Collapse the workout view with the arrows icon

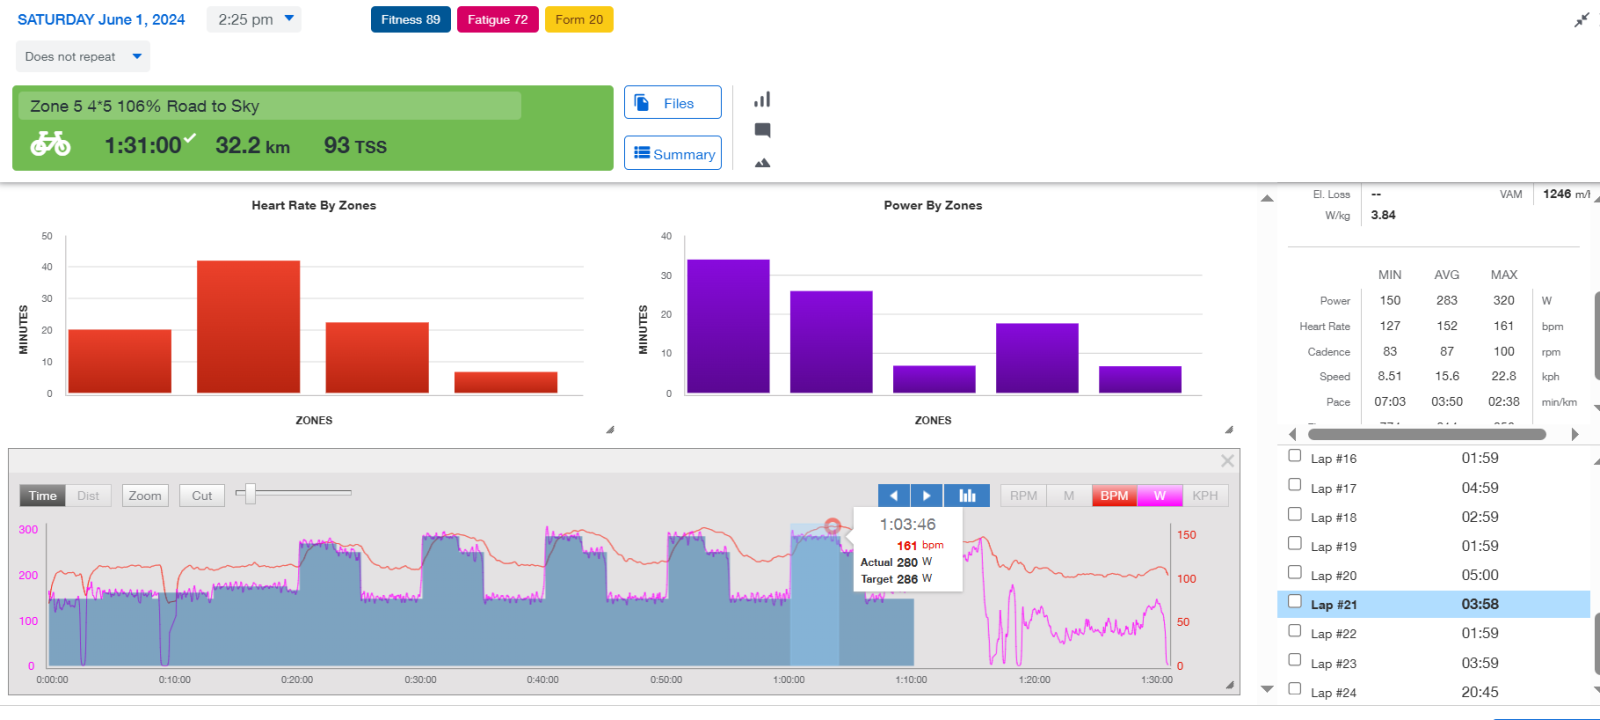(1581, 20)
